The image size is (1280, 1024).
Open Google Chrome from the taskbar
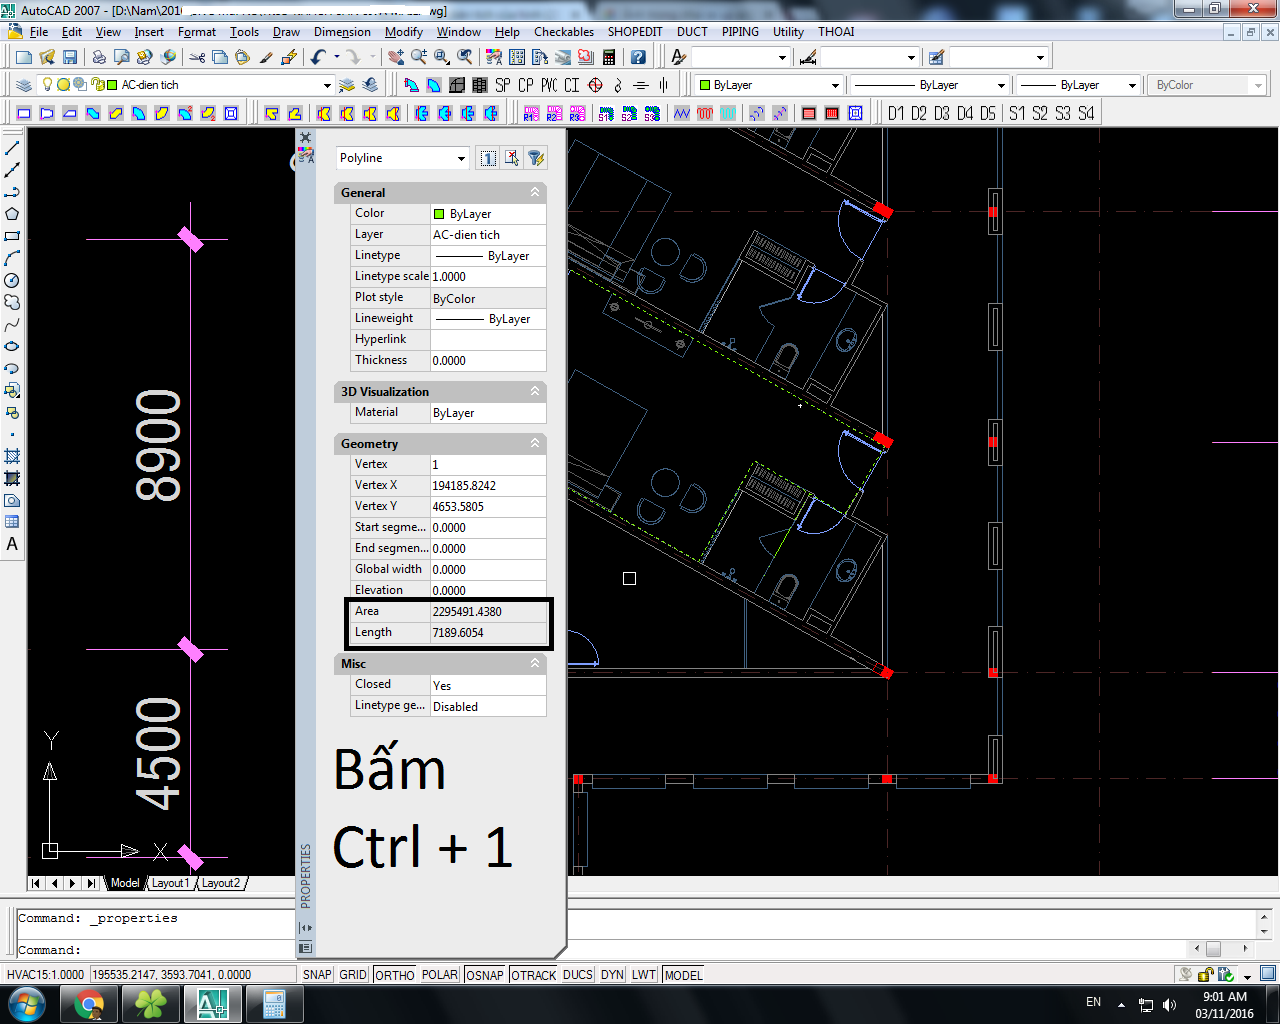(90, 1003)
